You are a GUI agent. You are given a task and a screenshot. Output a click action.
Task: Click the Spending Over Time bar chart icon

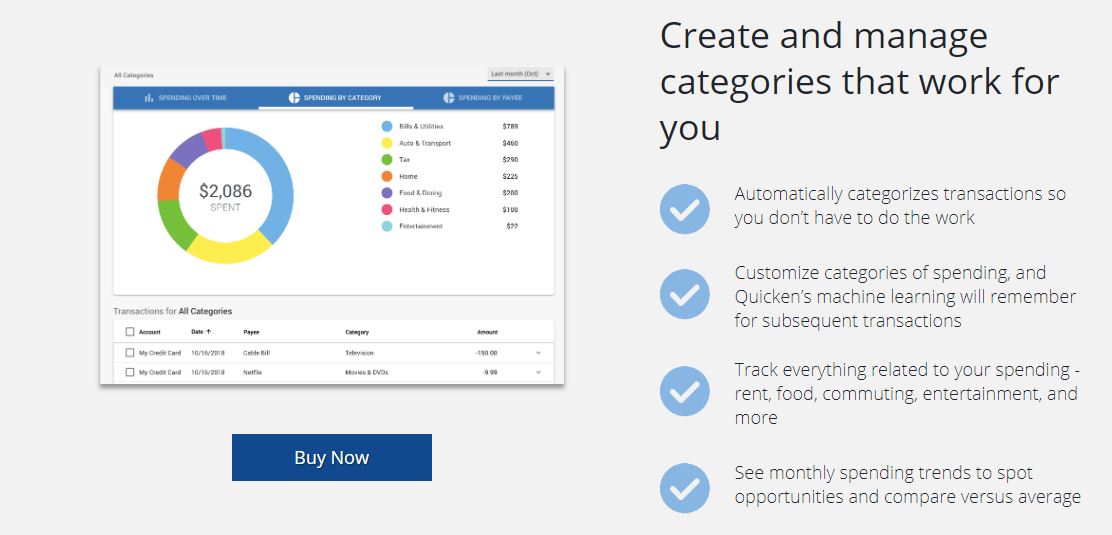149,98
